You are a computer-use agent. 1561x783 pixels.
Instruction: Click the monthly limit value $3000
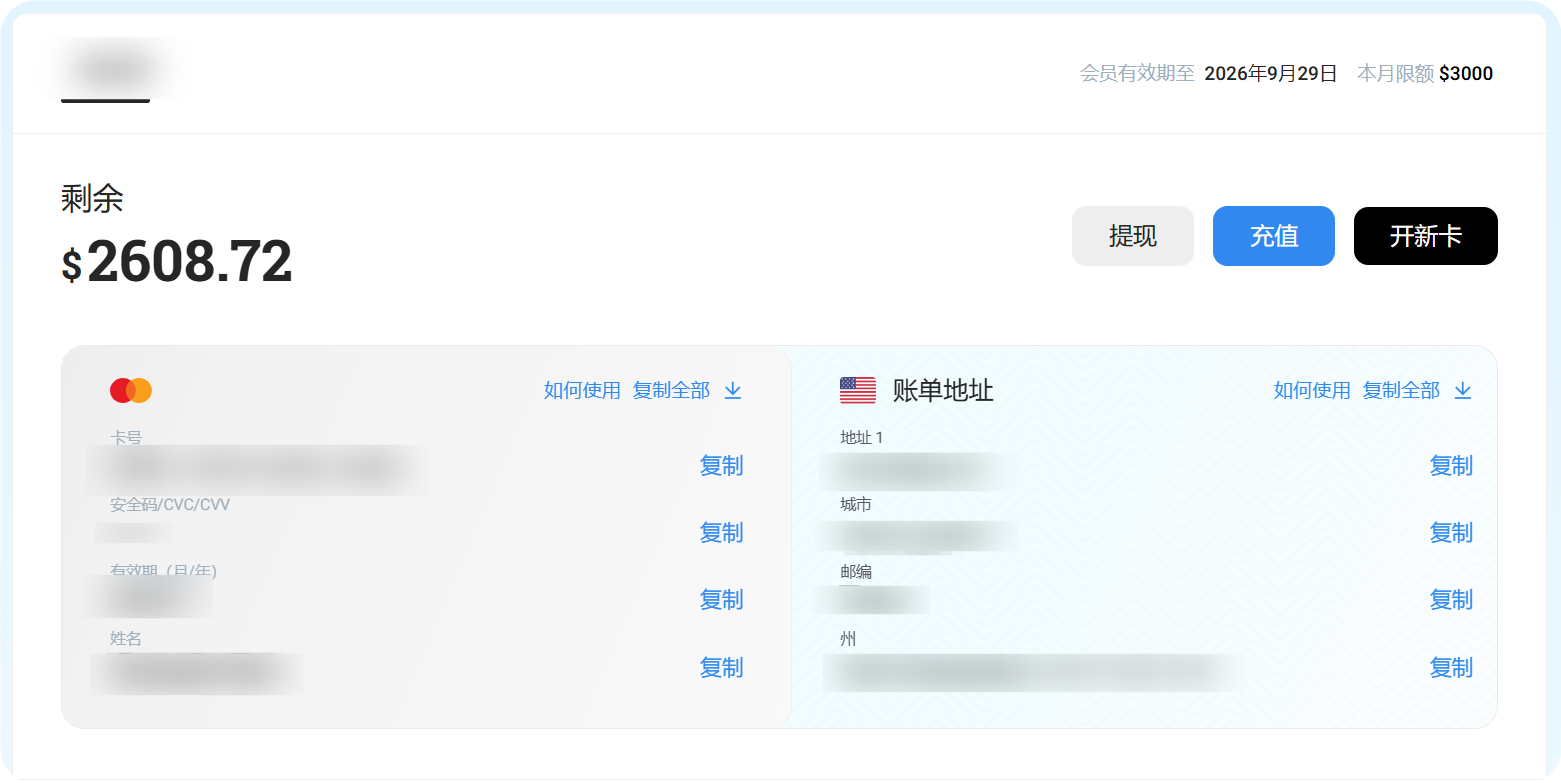(x=1466, y=73)
